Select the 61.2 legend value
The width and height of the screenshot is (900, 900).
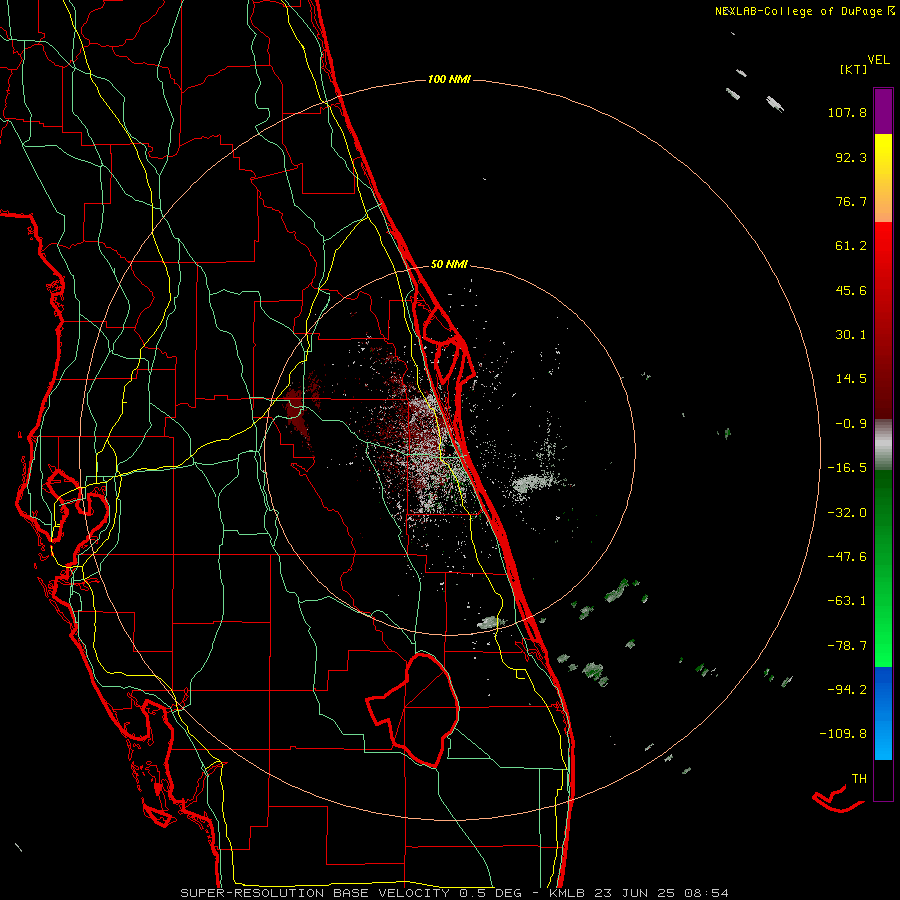point(851,246)
